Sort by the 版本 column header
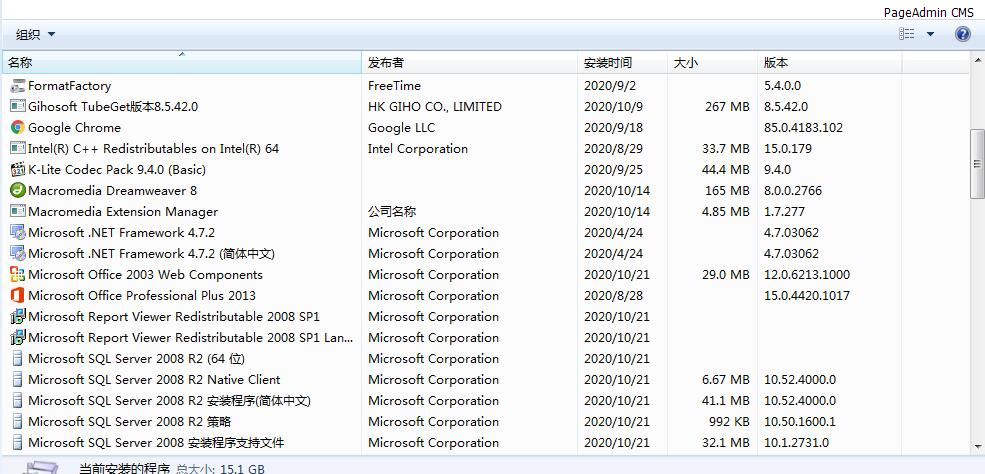 (x=830, y=63)
